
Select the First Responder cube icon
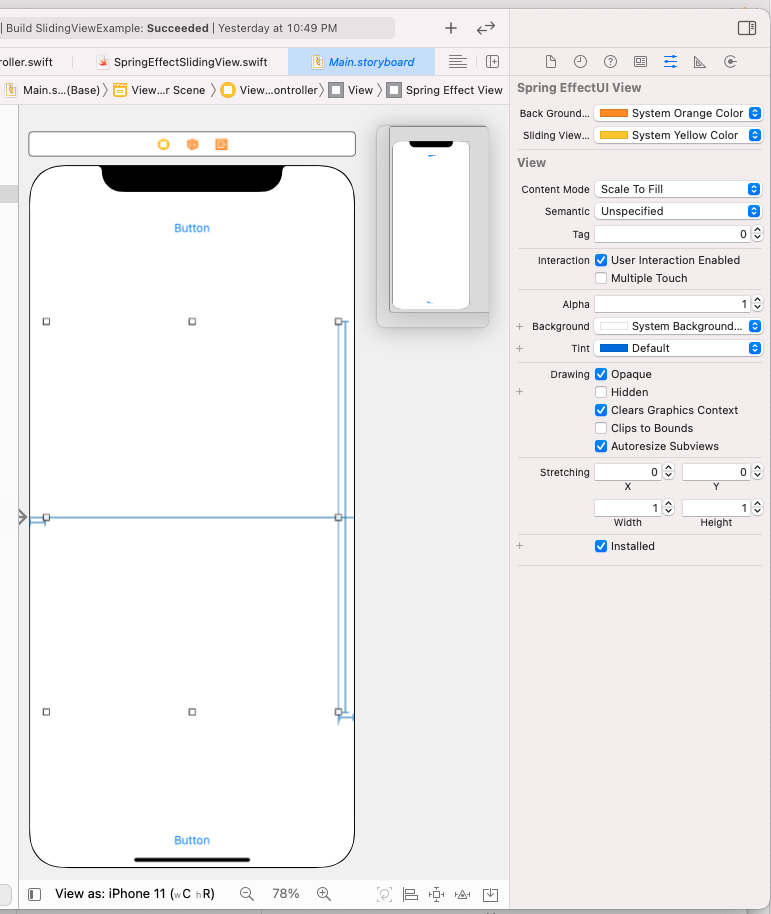pyautogui.click(x=192, y=144)
